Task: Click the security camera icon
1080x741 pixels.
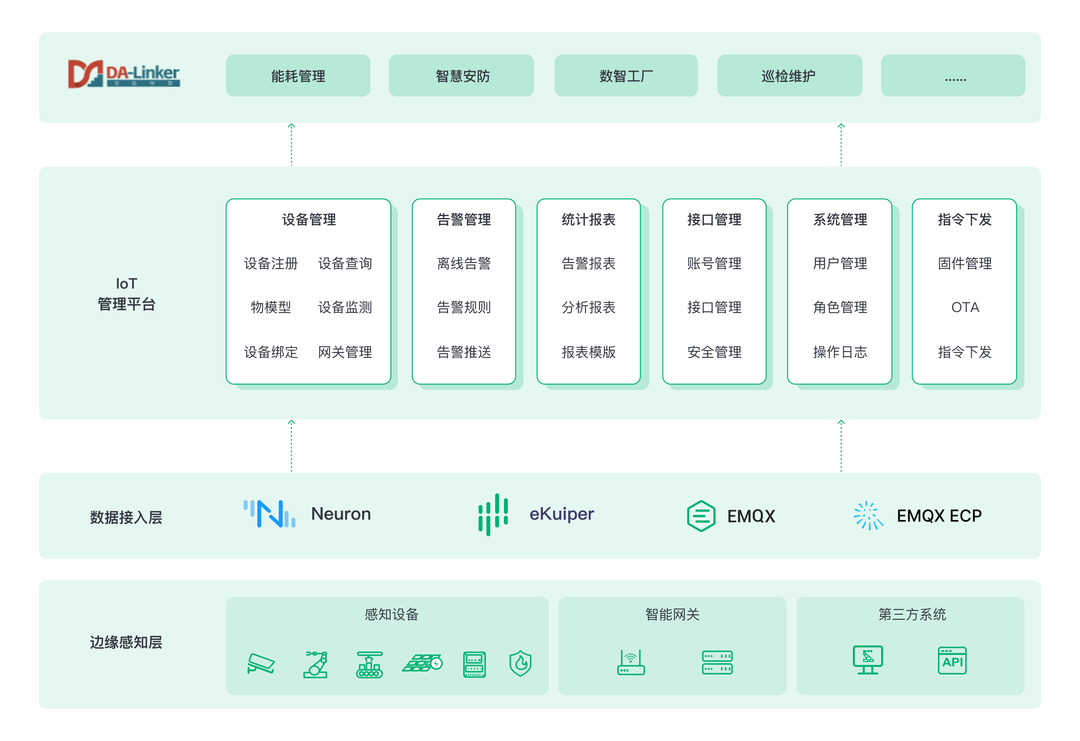Action: pyautogui.click(x=261, y=663)
